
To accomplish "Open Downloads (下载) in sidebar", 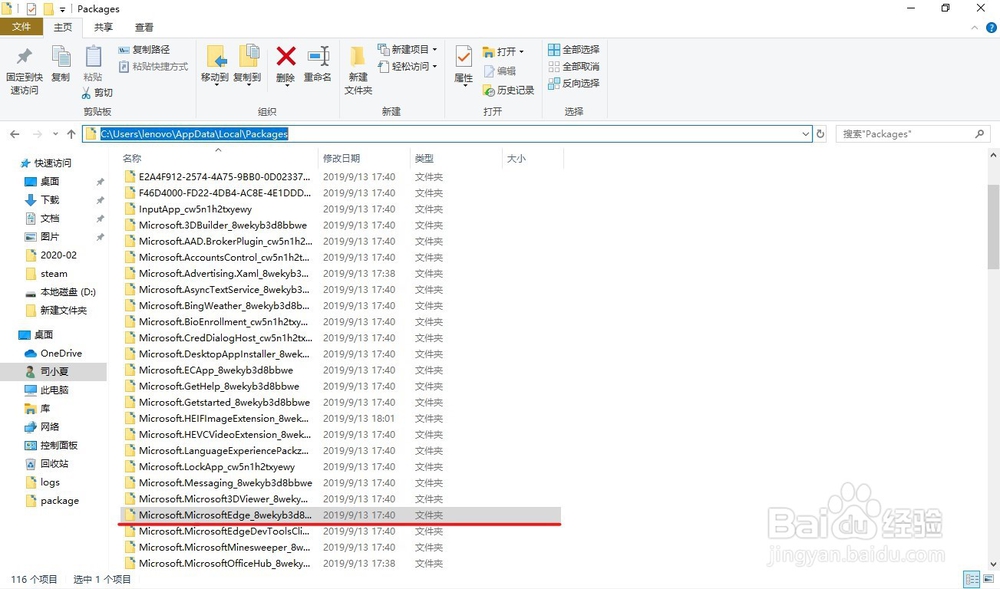I will tap(42, 200).
